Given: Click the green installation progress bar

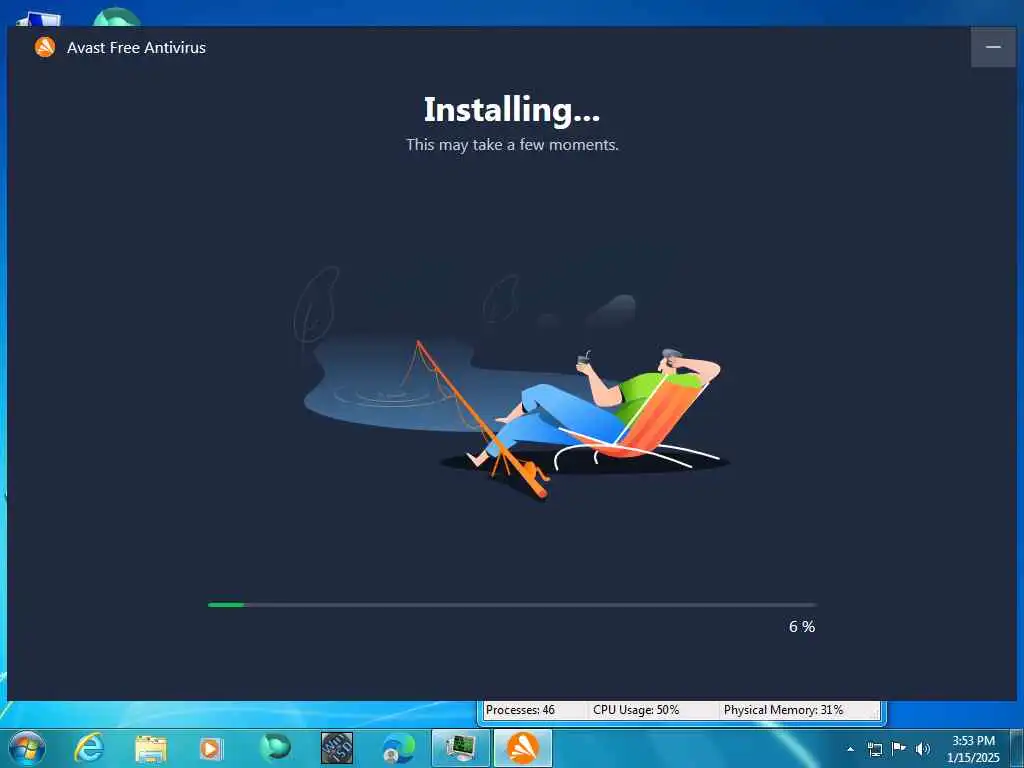Looking at the screenshot, I should [512, 605].
